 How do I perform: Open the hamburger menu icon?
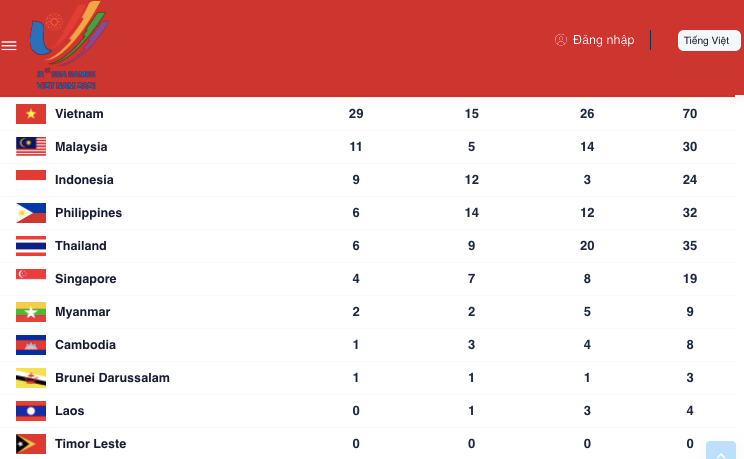[x=9, y=45]
